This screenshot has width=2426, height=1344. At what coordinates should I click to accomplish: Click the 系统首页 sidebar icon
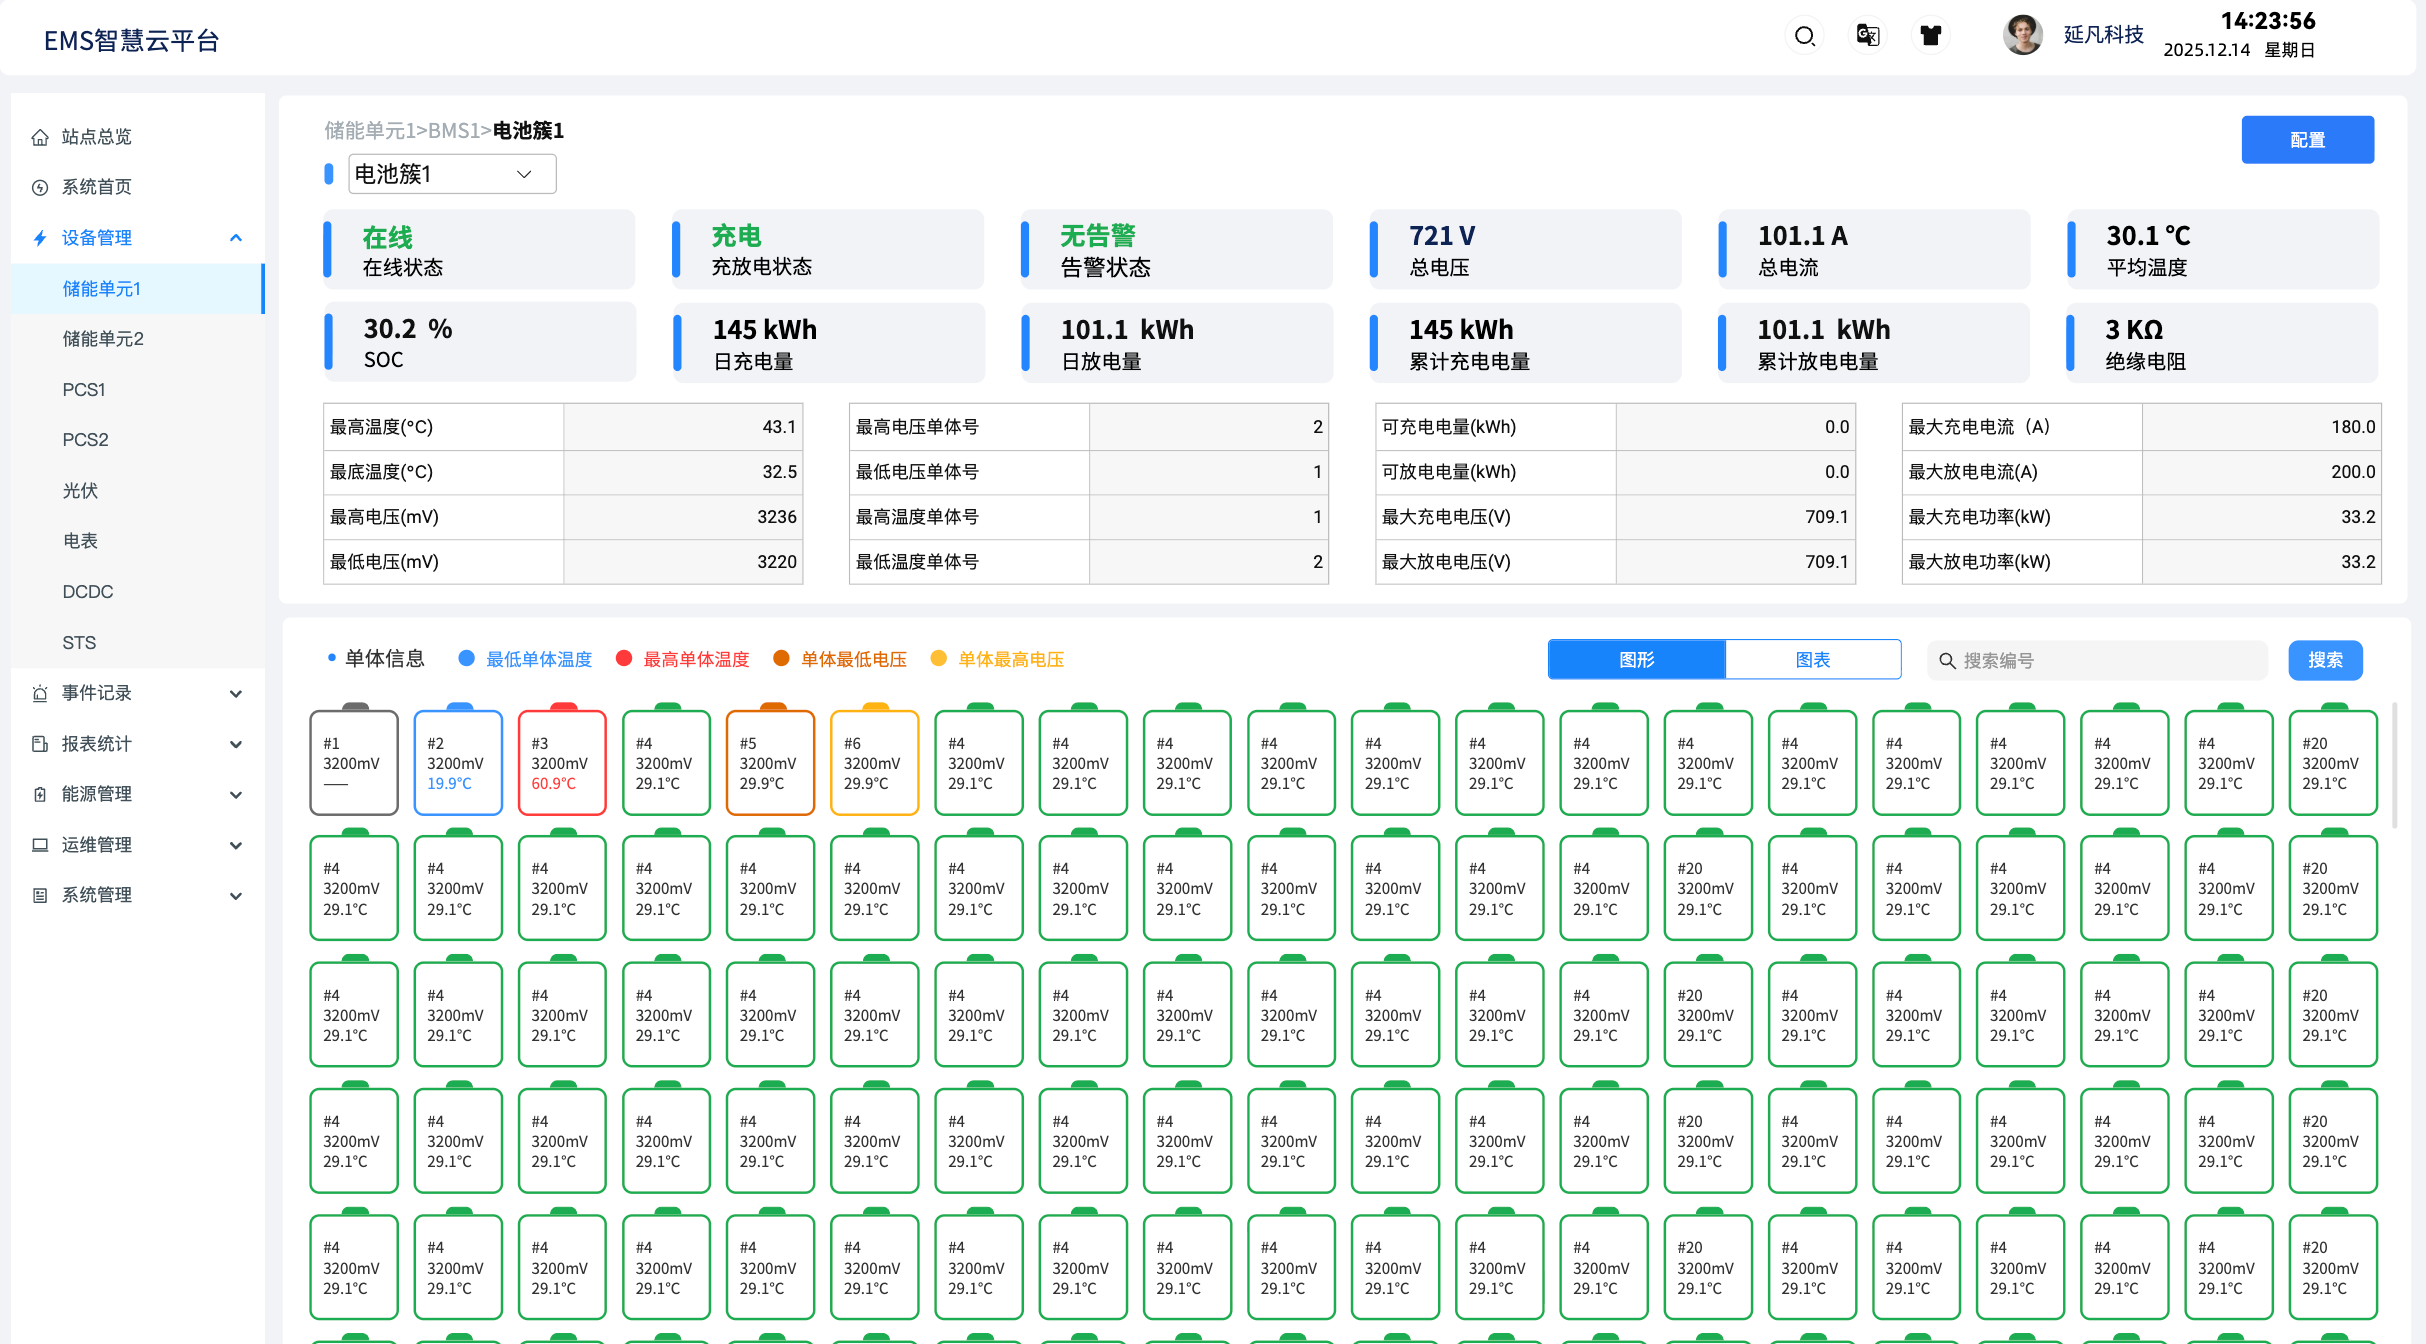click(x=40, y=187)
